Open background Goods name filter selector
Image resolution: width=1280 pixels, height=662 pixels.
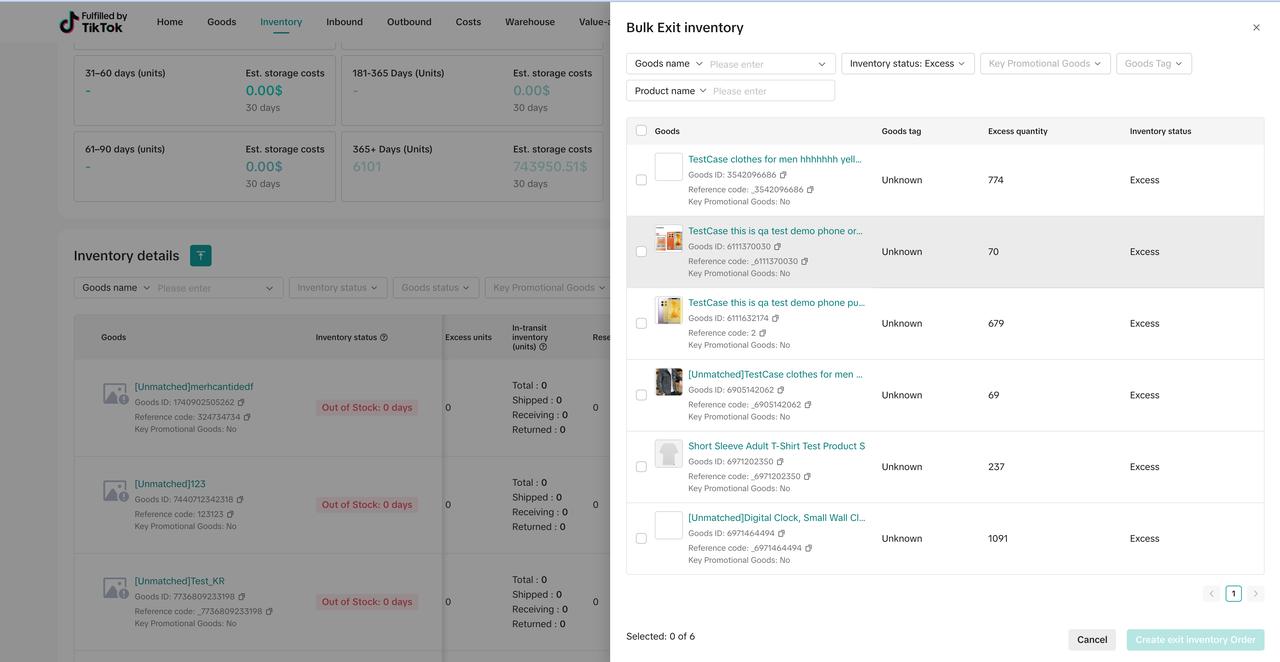click(116, 288)
